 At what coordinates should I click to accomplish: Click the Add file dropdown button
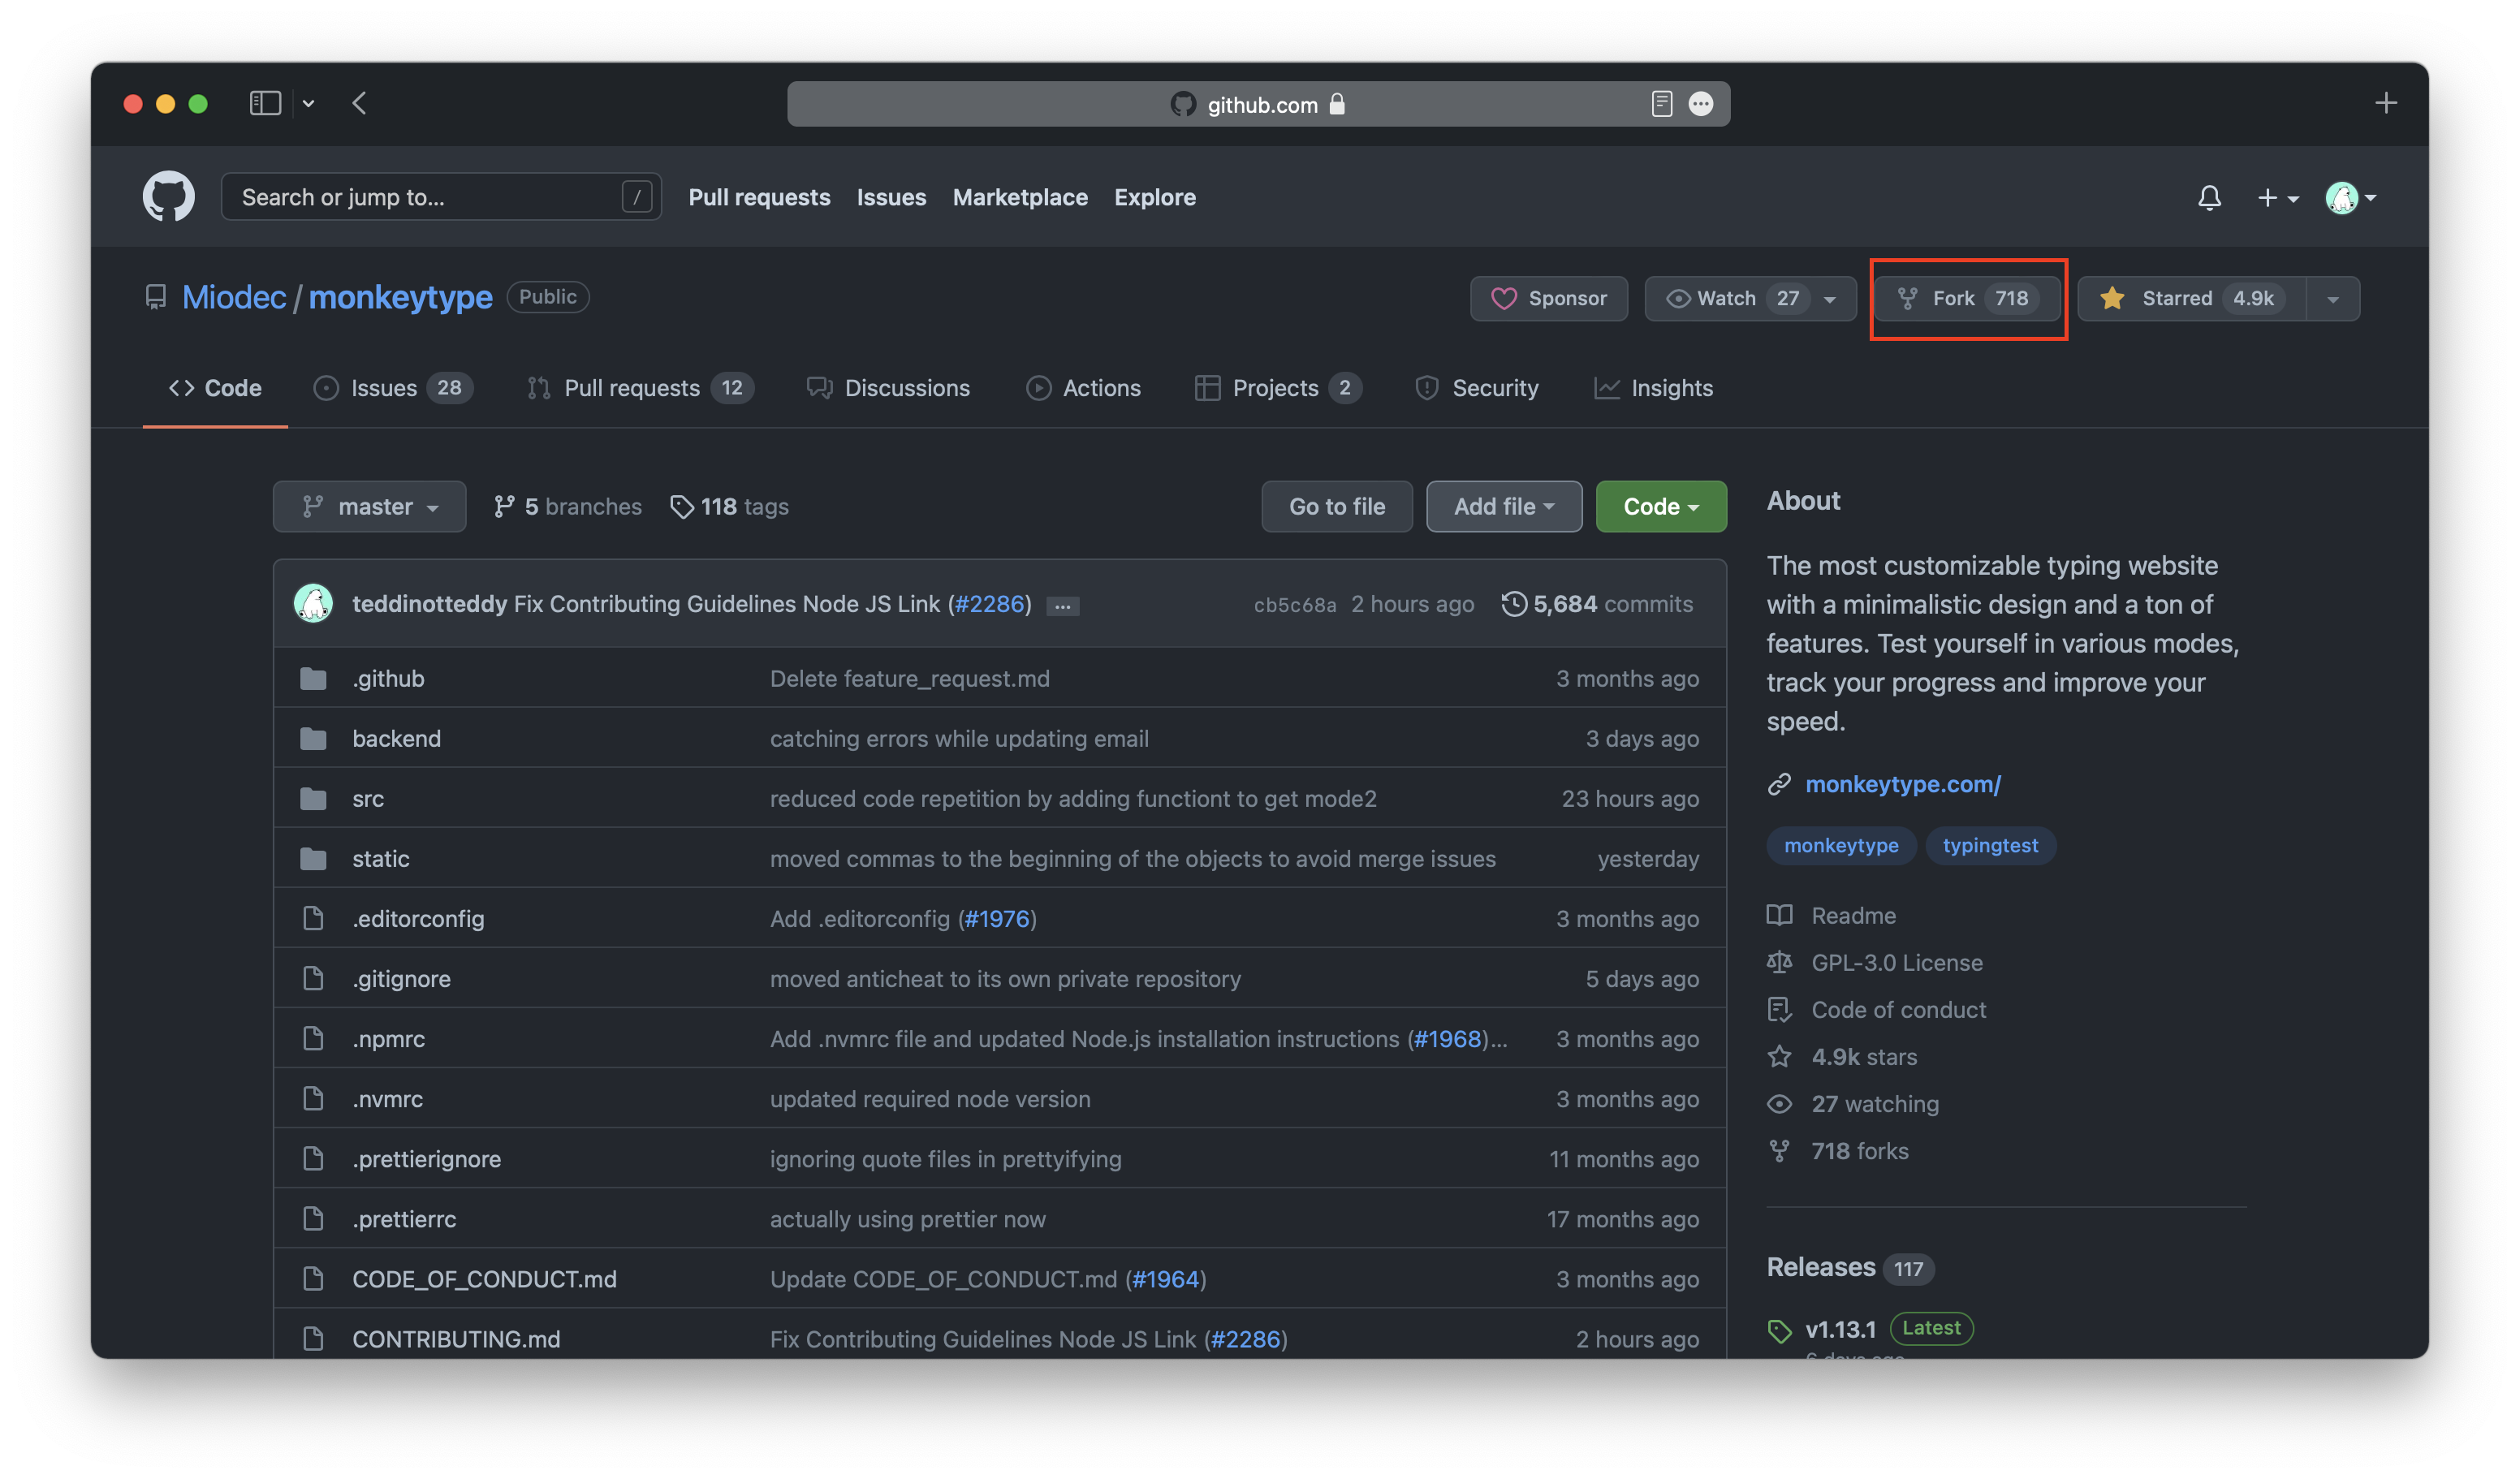tap(1499, 507)
